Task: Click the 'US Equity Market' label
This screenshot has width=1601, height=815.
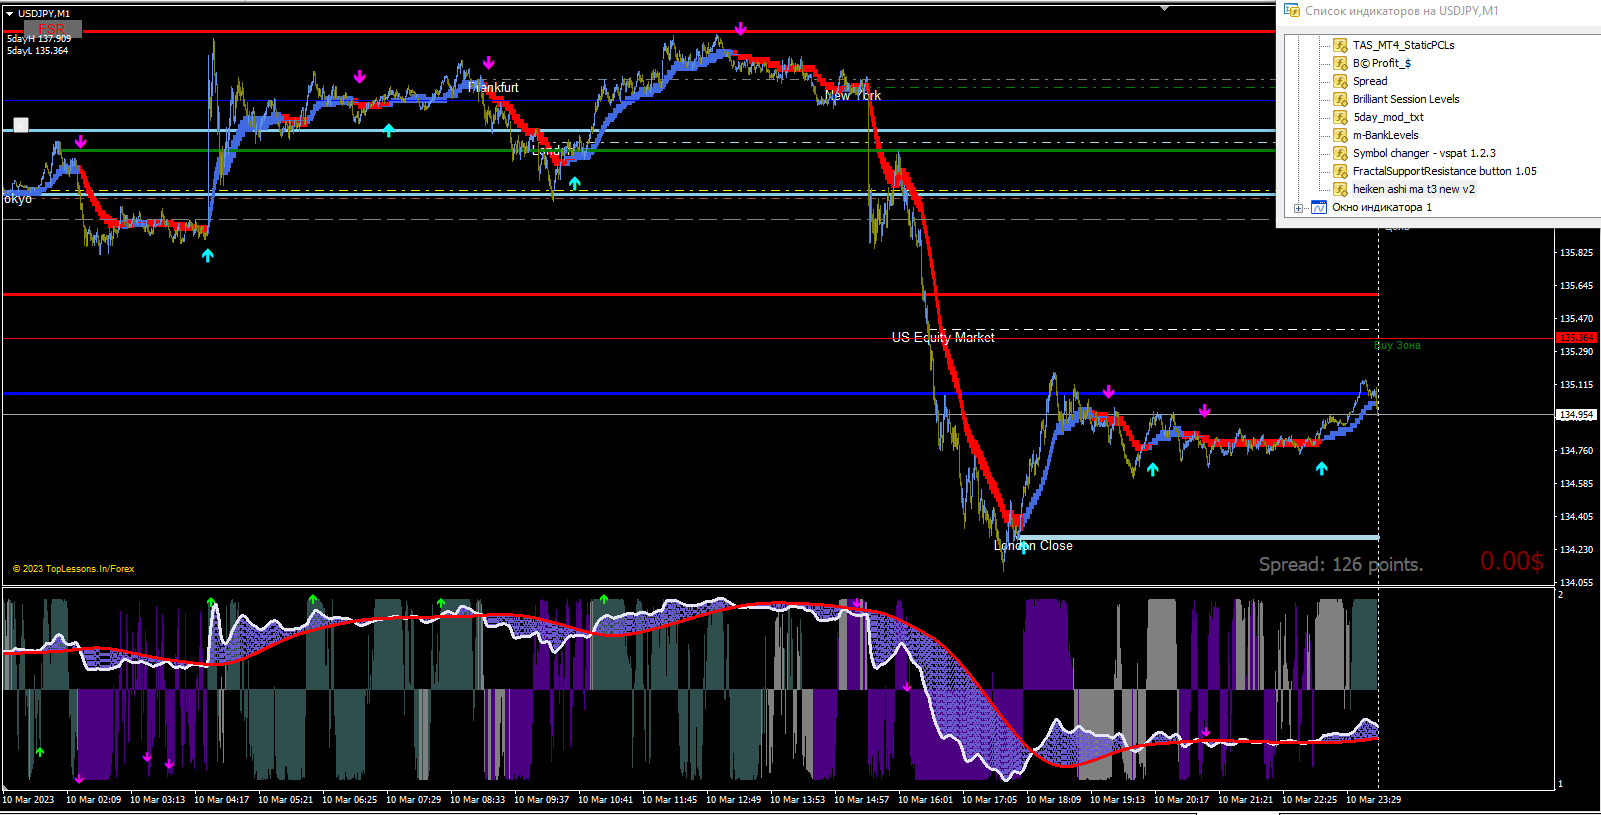Action: (x=943, y=338)
